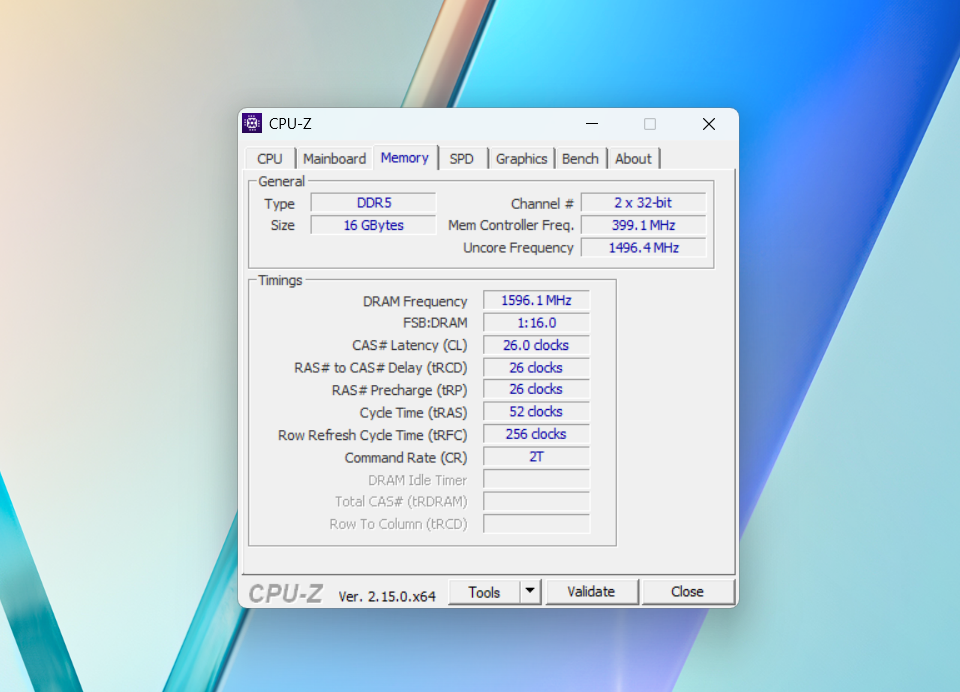Select the 2T command rate value
The image size is (960, 692).
click(x=536, y=457)
